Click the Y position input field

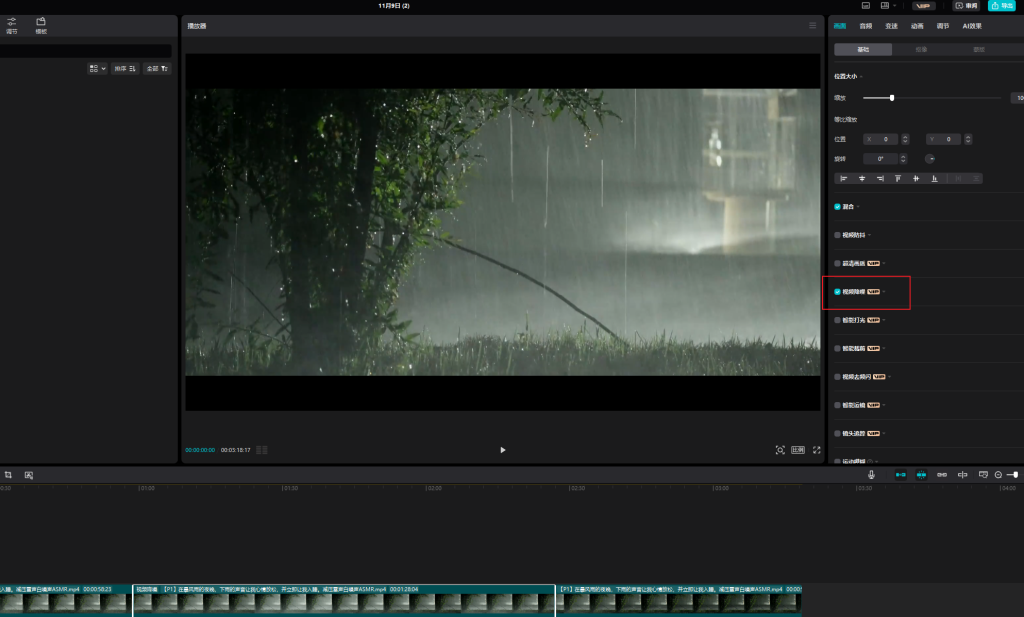point(943,139)
